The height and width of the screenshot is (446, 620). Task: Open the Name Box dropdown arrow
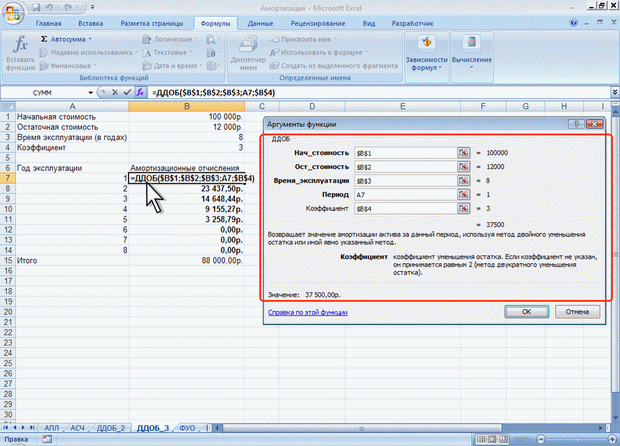click(x=91, y=93)
